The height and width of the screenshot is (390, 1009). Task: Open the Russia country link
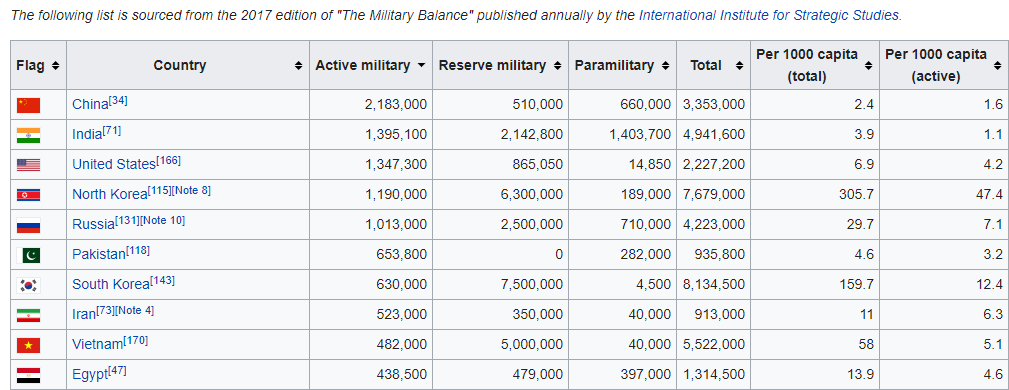[x=93, y=225]
